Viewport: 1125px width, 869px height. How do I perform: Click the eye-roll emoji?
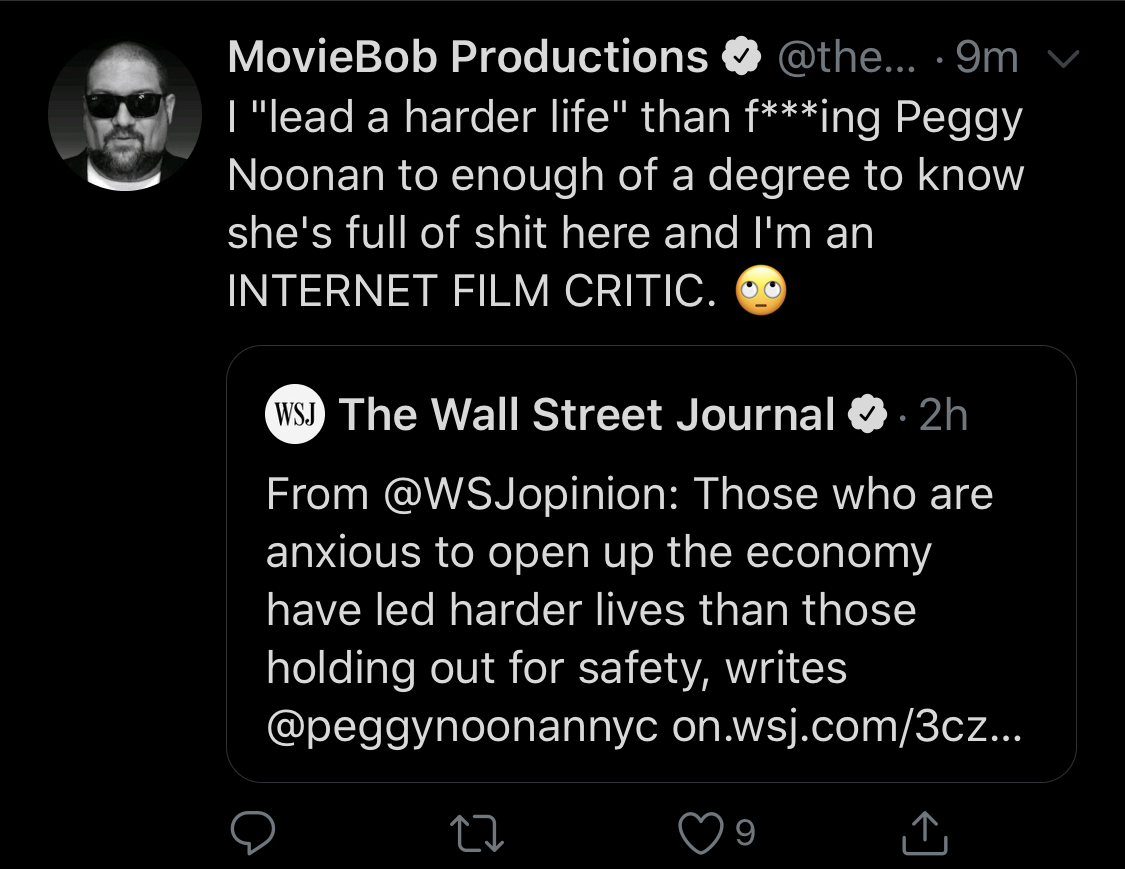tap(761, 290)
